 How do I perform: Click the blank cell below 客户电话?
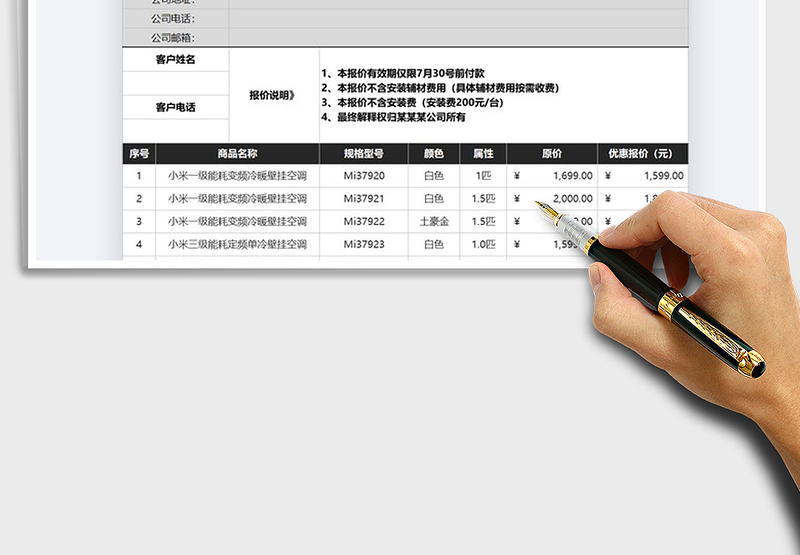(x=176, y=131)
